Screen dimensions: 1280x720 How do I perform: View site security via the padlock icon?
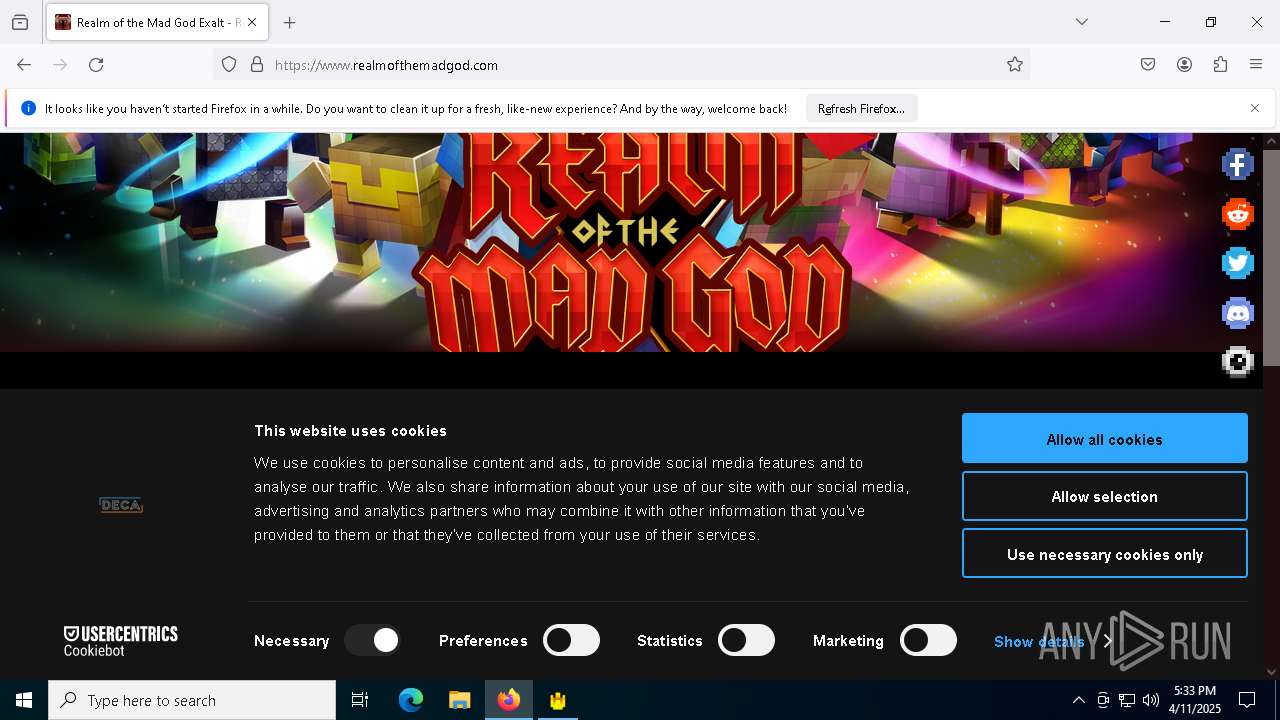(x=257, y=65)
